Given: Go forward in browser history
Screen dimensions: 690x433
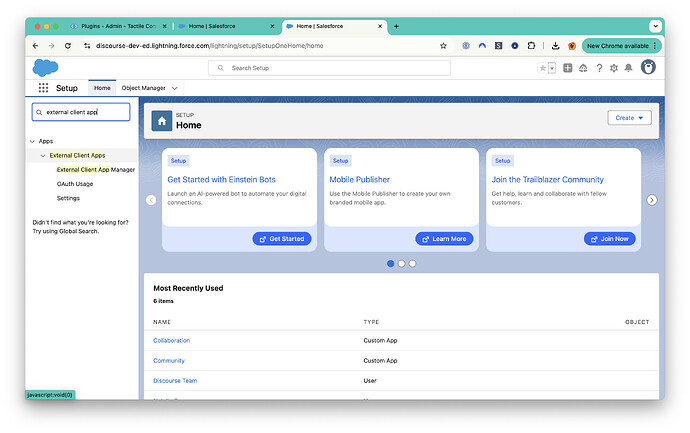Looking at the screenshot, I should (51, 46).
